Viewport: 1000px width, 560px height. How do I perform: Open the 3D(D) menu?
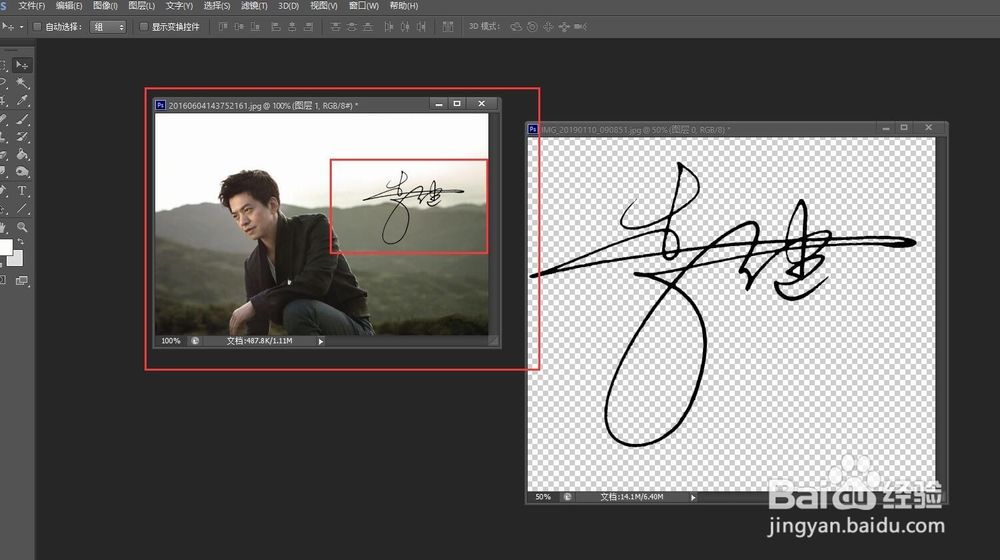point(288,6)
